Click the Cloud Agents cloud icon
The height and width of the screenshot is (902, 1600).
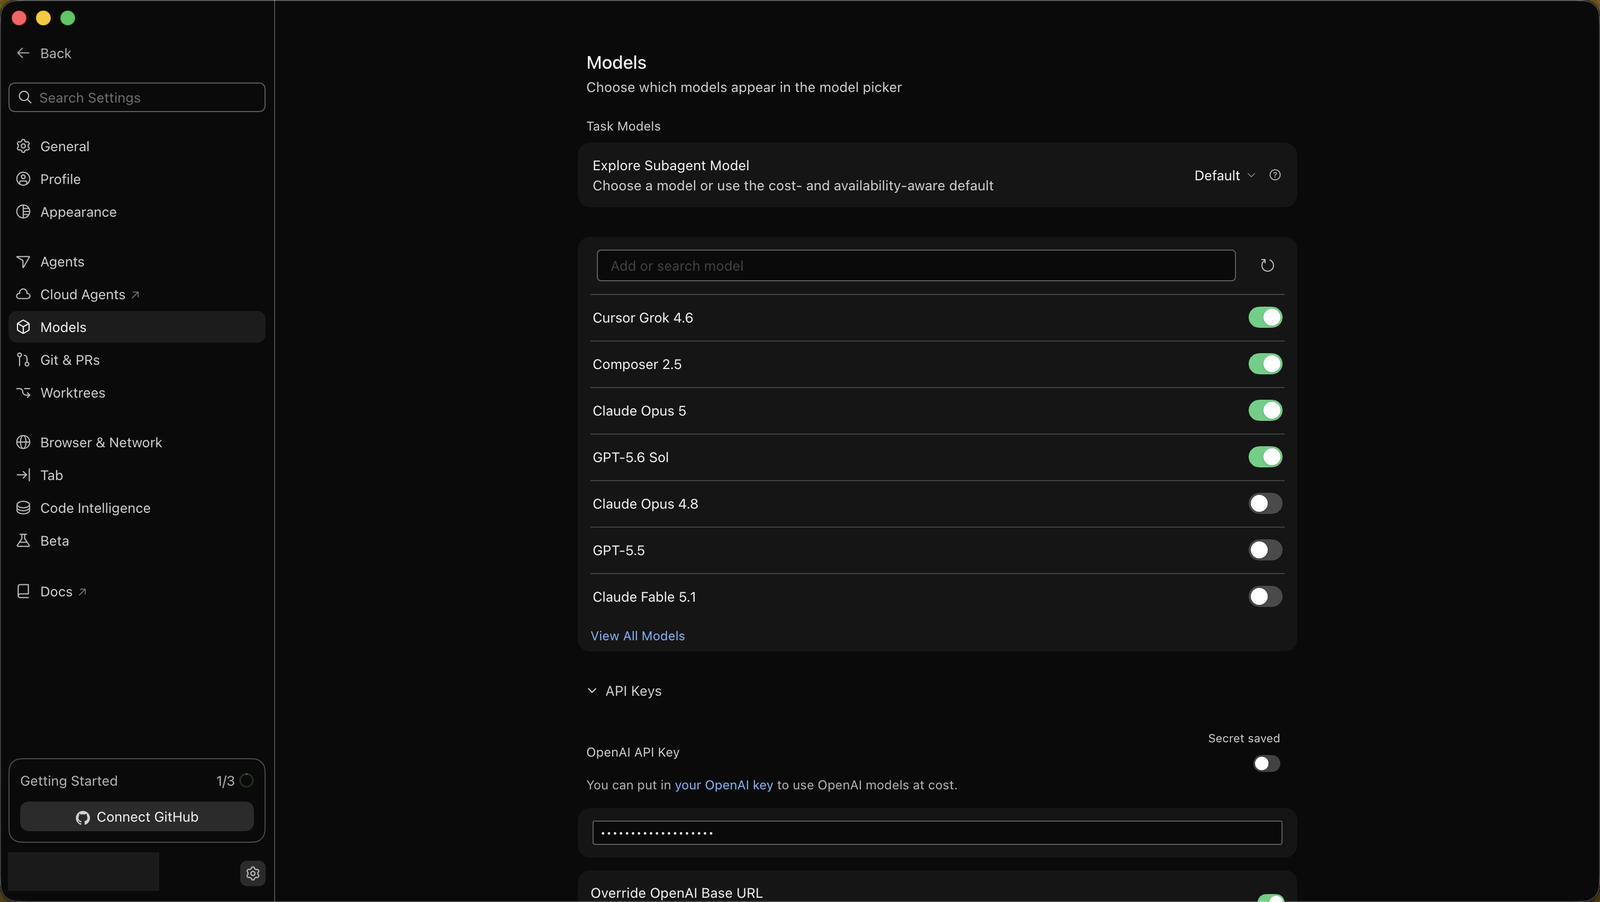tap(23, 294)
